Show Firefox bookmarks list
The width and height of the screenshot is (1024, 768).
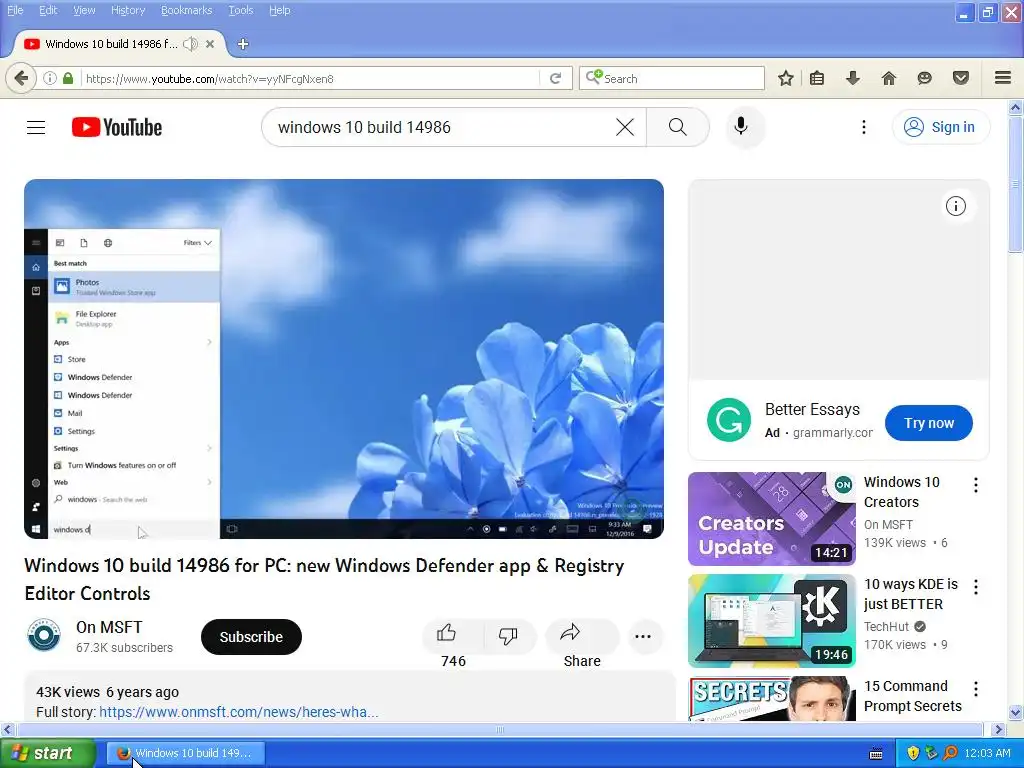coord(817,78)
